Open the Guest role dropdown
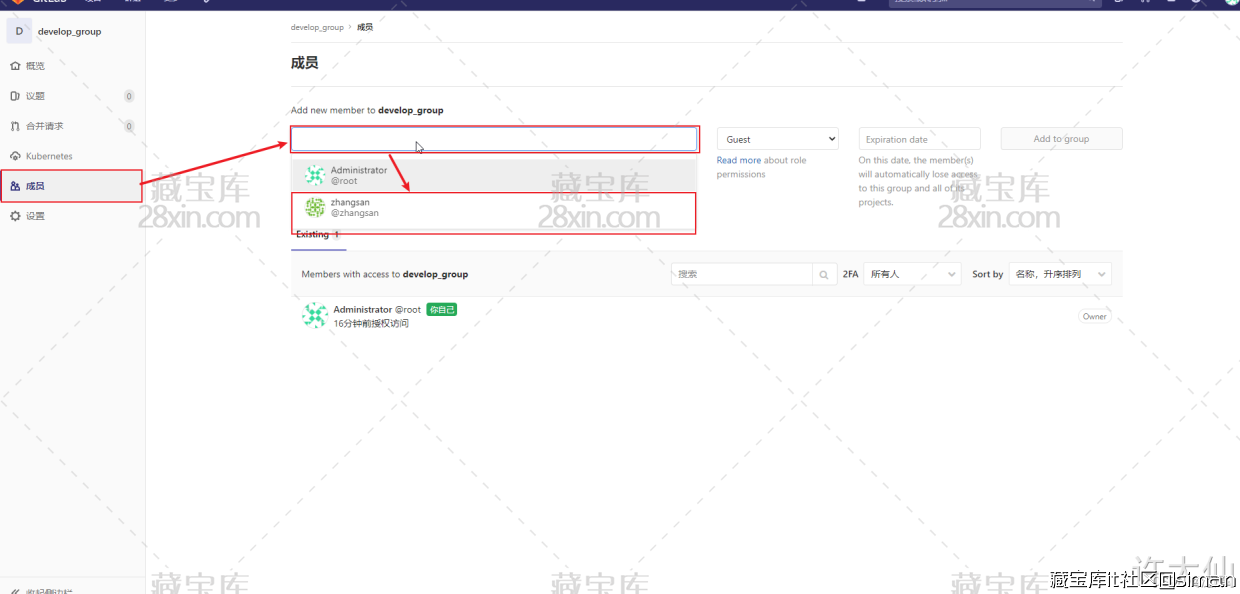The image size is (1240, 594). pyautogui.click(x=777, y=139)
